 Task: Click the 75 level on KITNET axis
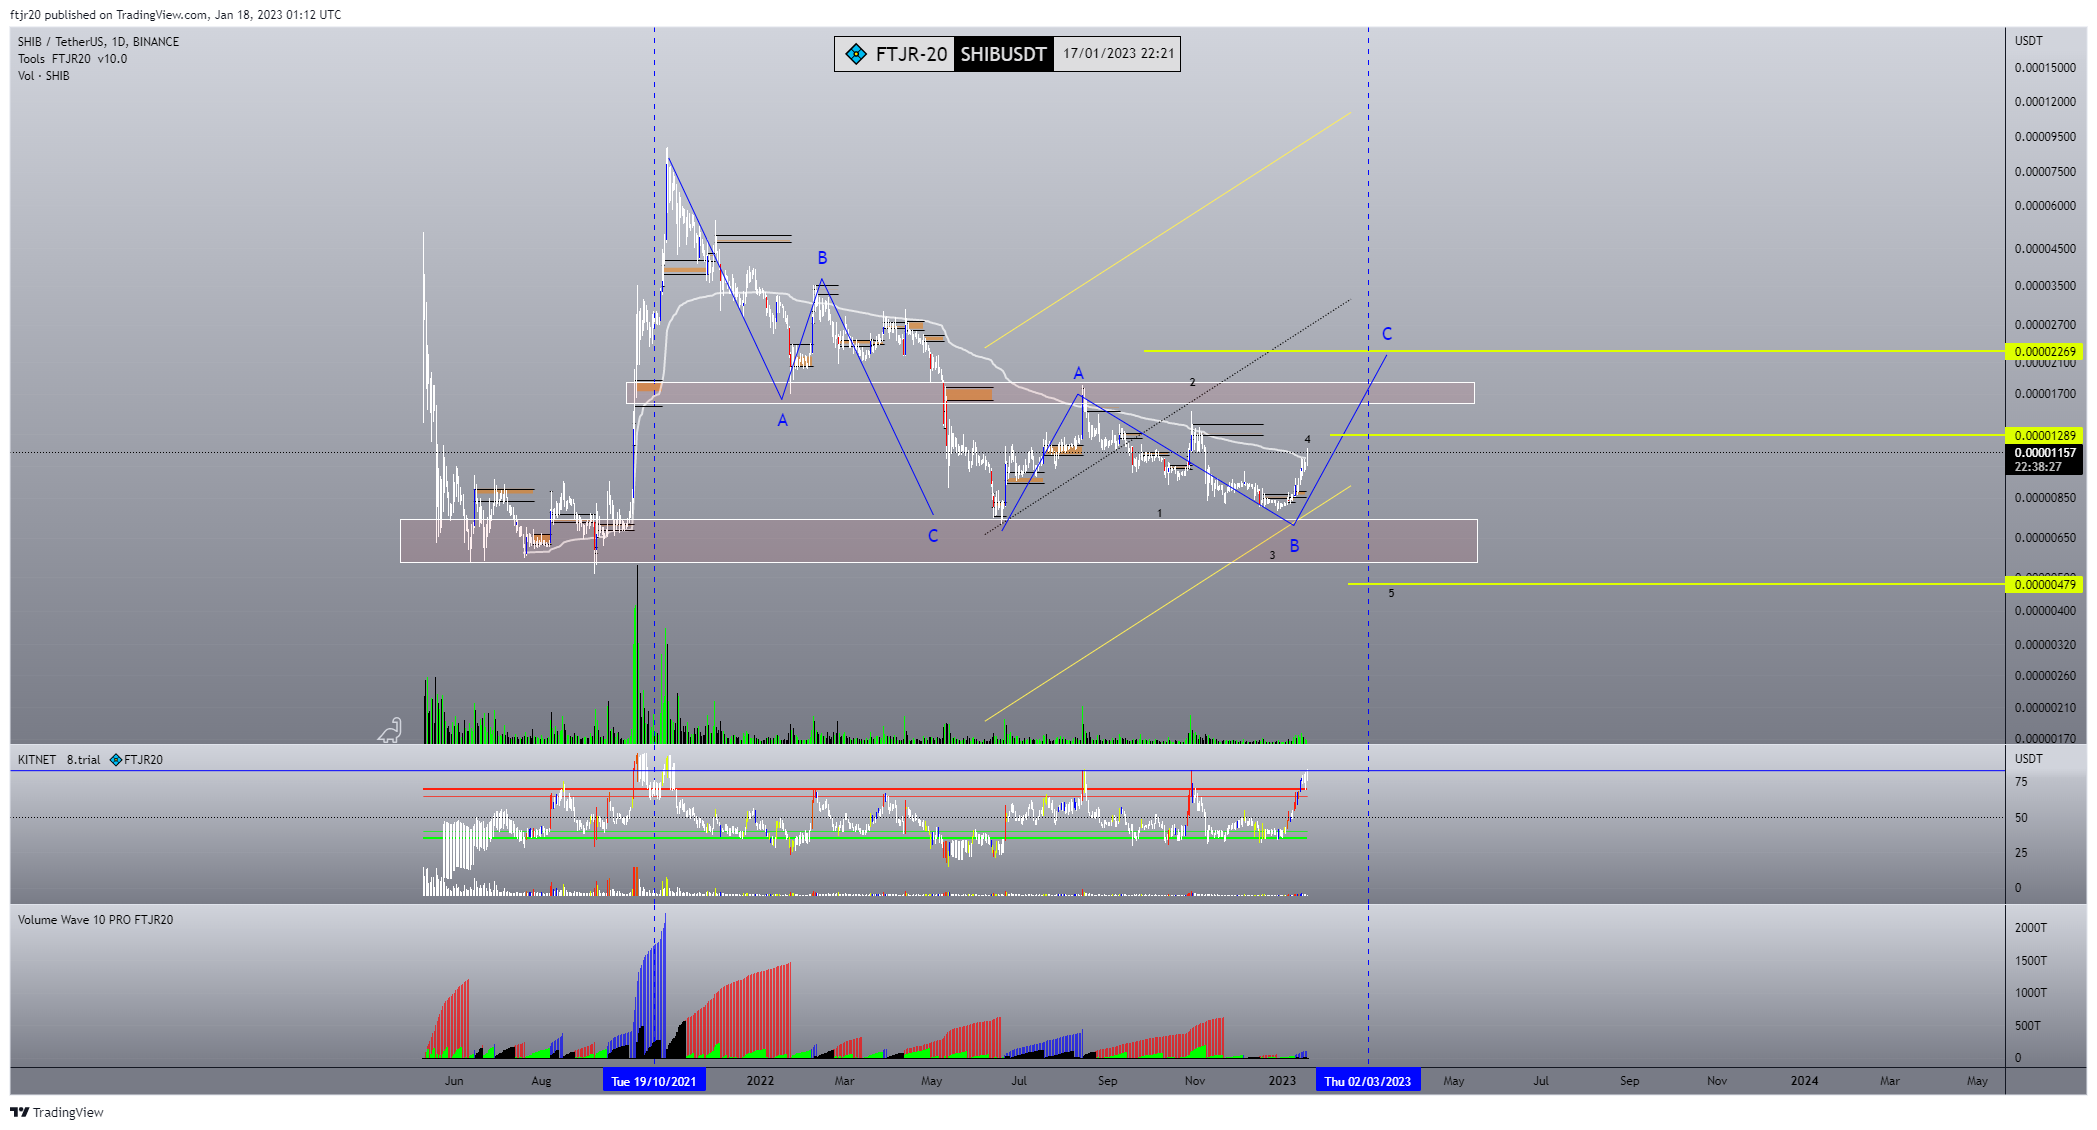2021,783
